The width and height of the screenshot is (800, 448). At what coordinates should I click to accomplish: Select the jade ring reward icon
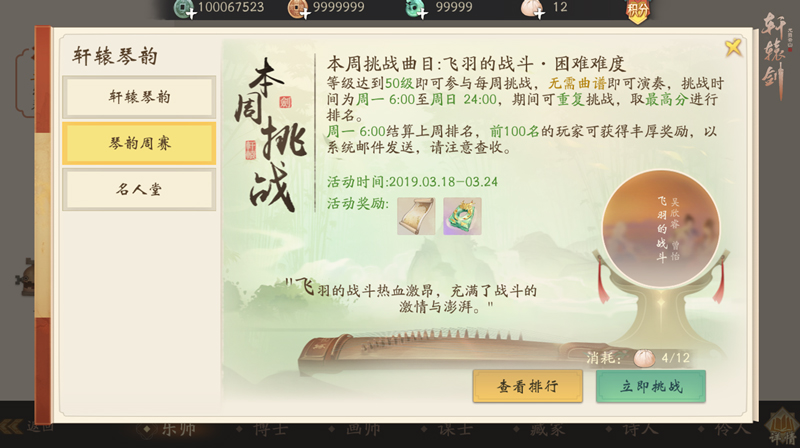pyautogui.click(x=462, y=216)
